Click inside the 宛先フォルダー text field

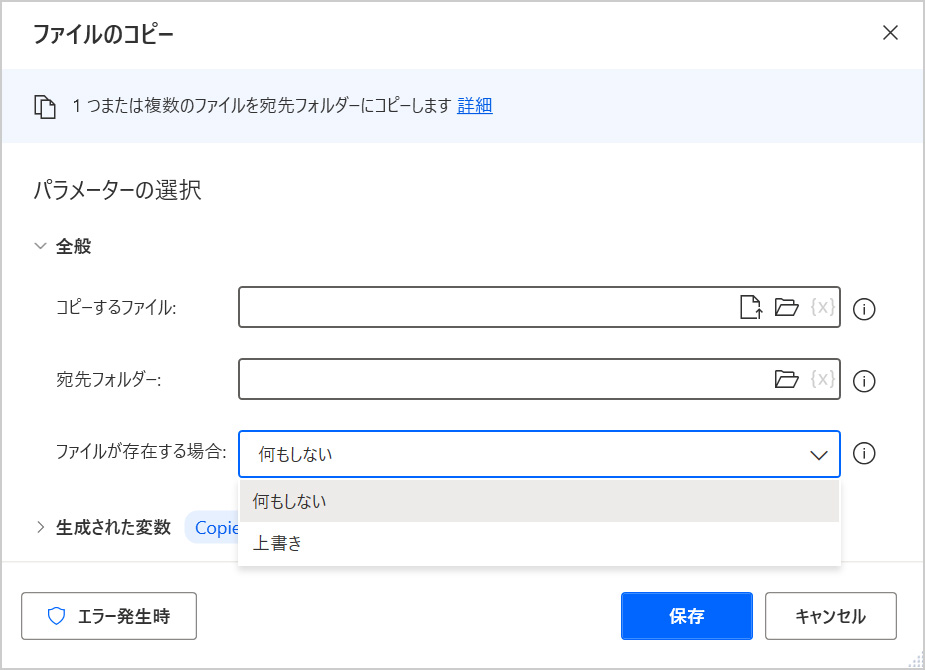point(500,380)
